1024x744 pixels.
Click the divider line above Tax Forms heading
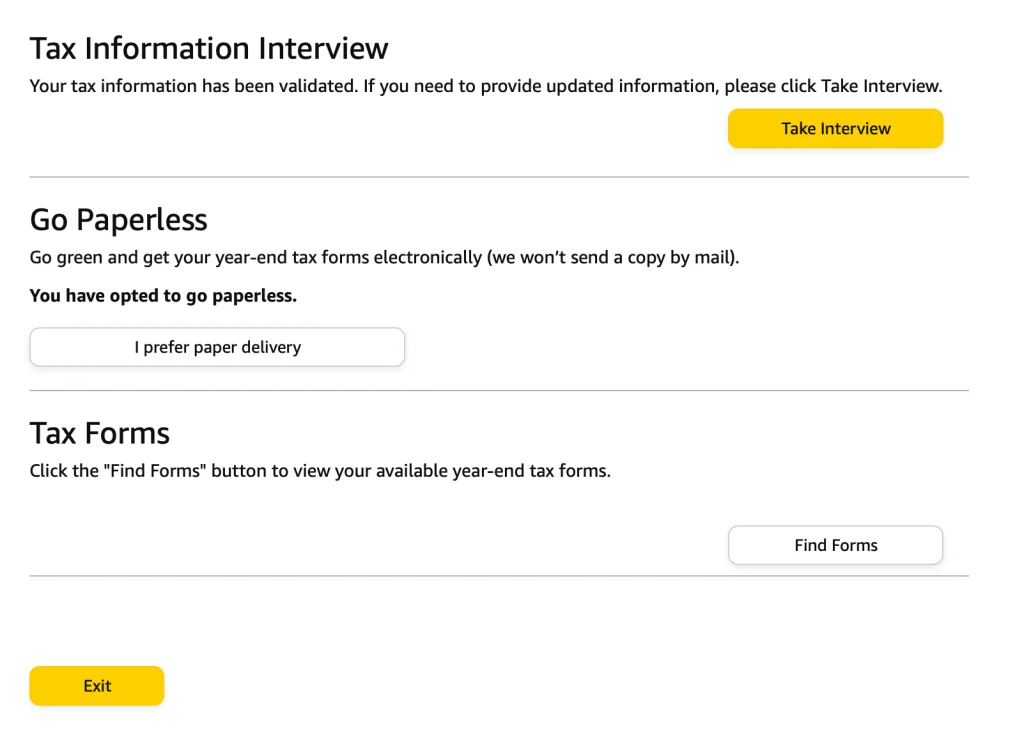point(499,390)
